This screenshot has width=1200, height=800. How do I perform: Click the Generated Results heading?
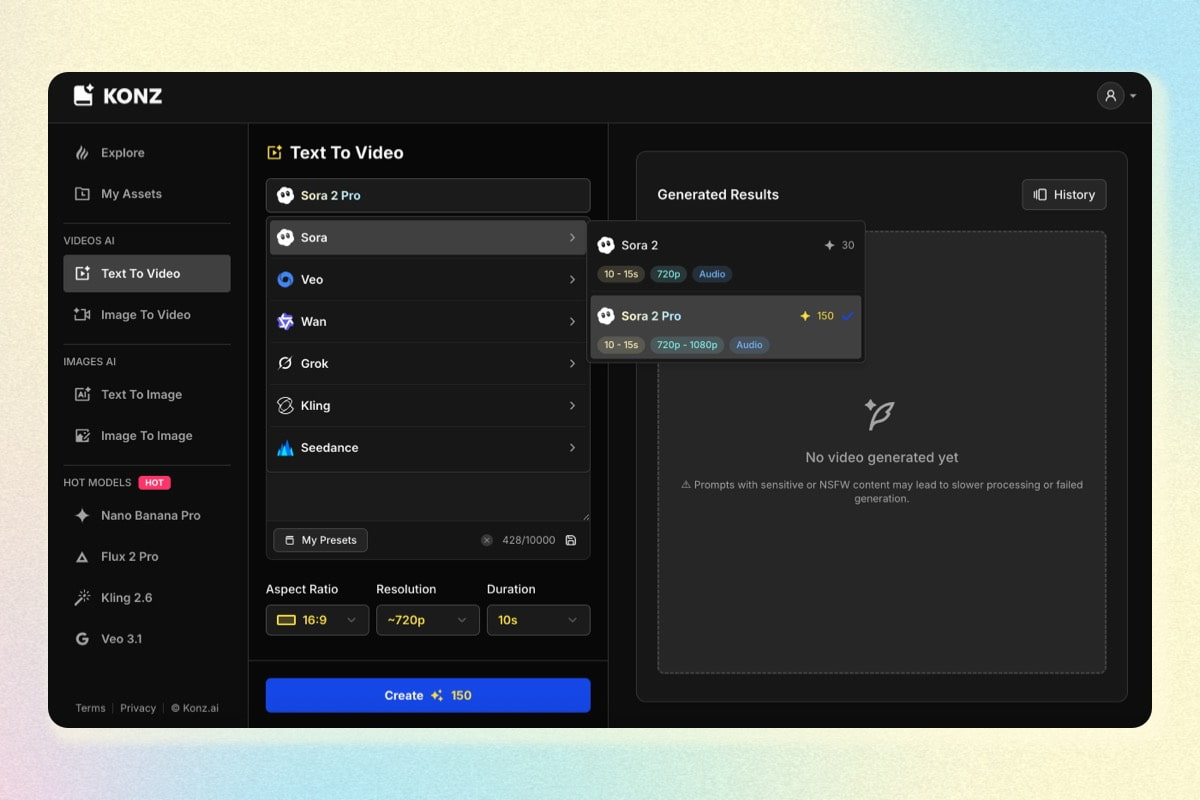pos(718,195)
